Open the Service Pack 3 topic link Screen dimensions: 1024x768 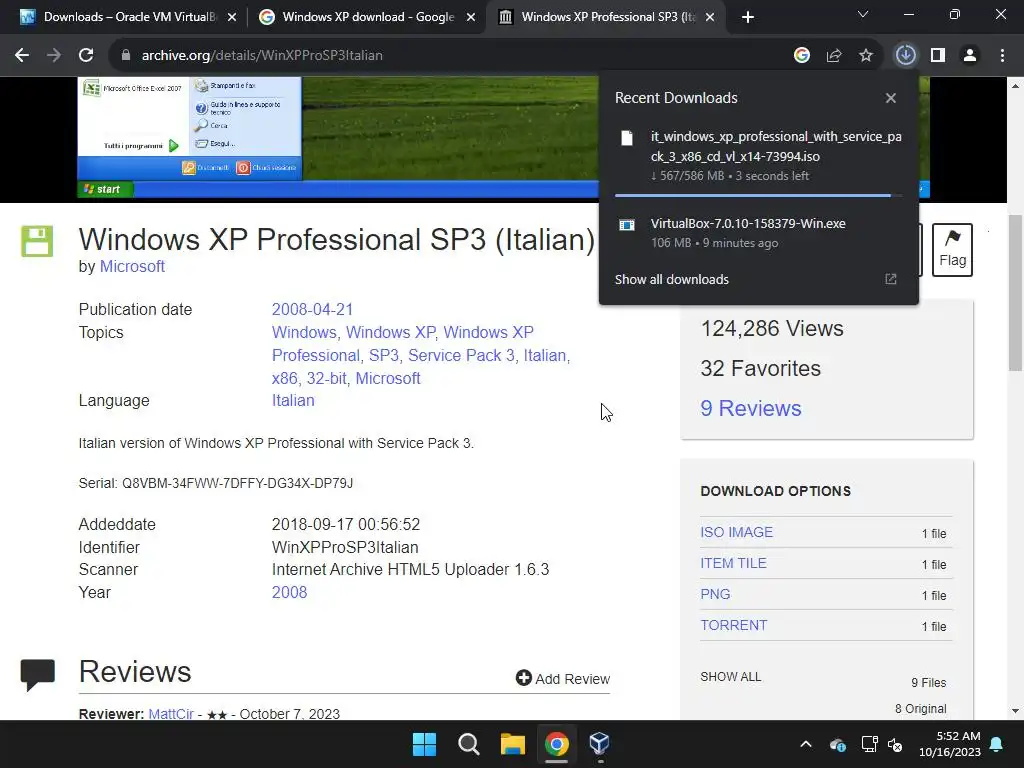point(461,355)
